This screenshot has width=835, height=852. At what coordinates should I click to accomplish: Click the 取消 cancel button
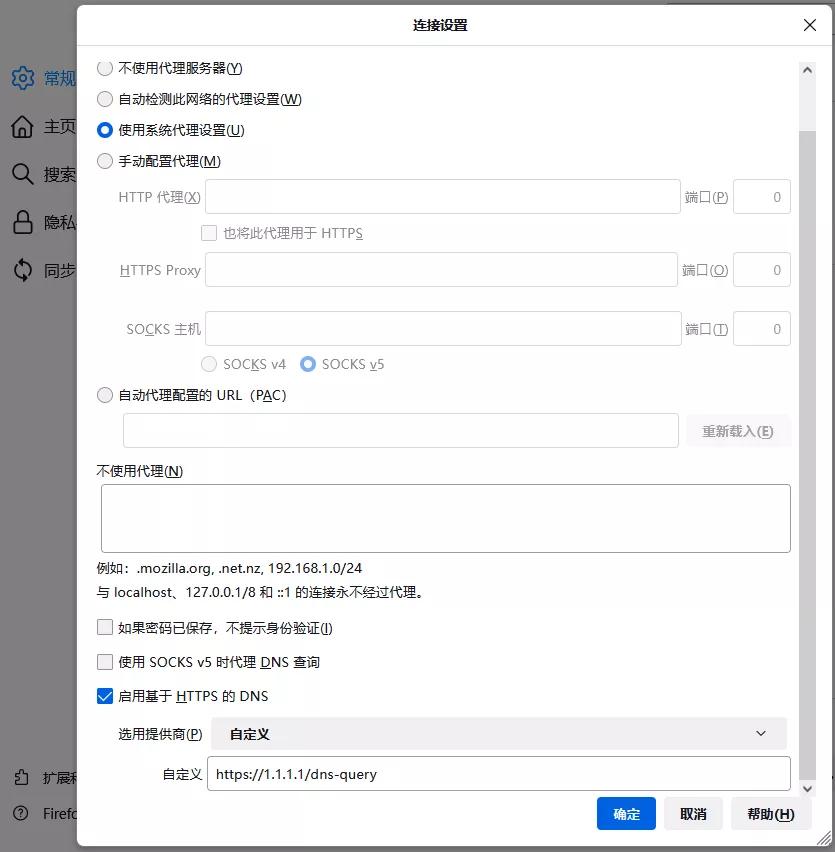(693, 814)
